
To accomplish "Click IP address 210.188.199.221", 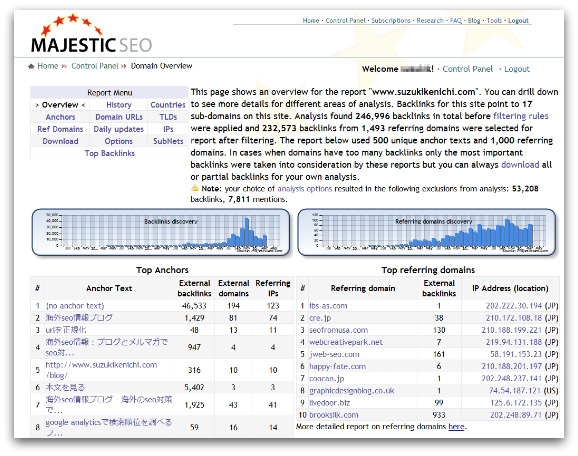I will coord(512,330).
